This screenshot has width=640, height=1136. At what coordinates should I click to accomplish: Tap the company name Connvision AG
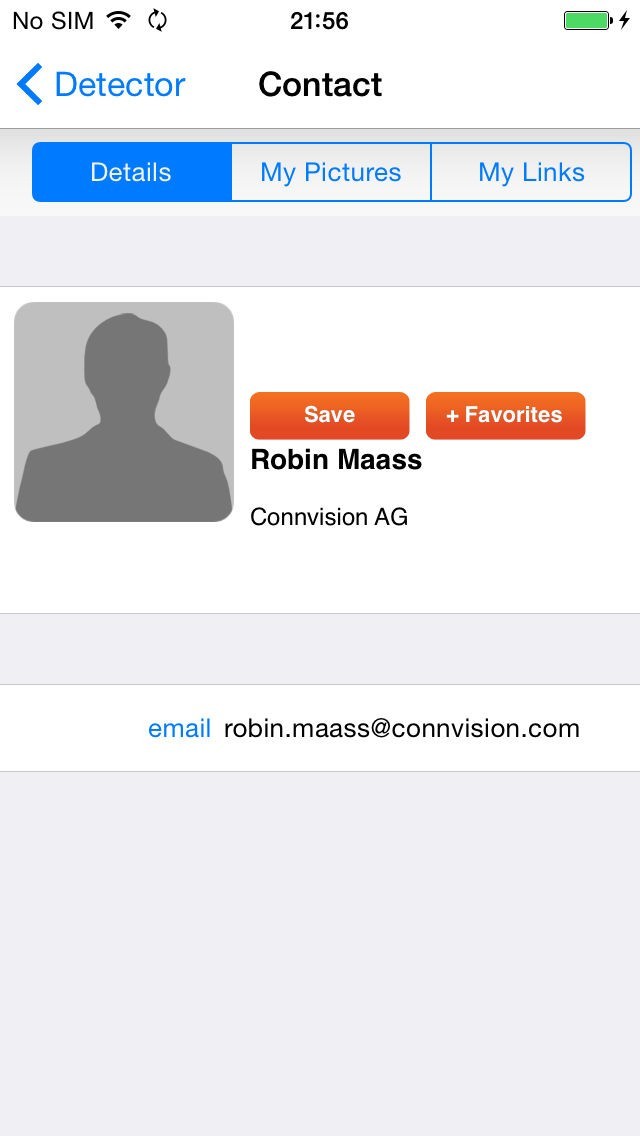coord(329,517)
